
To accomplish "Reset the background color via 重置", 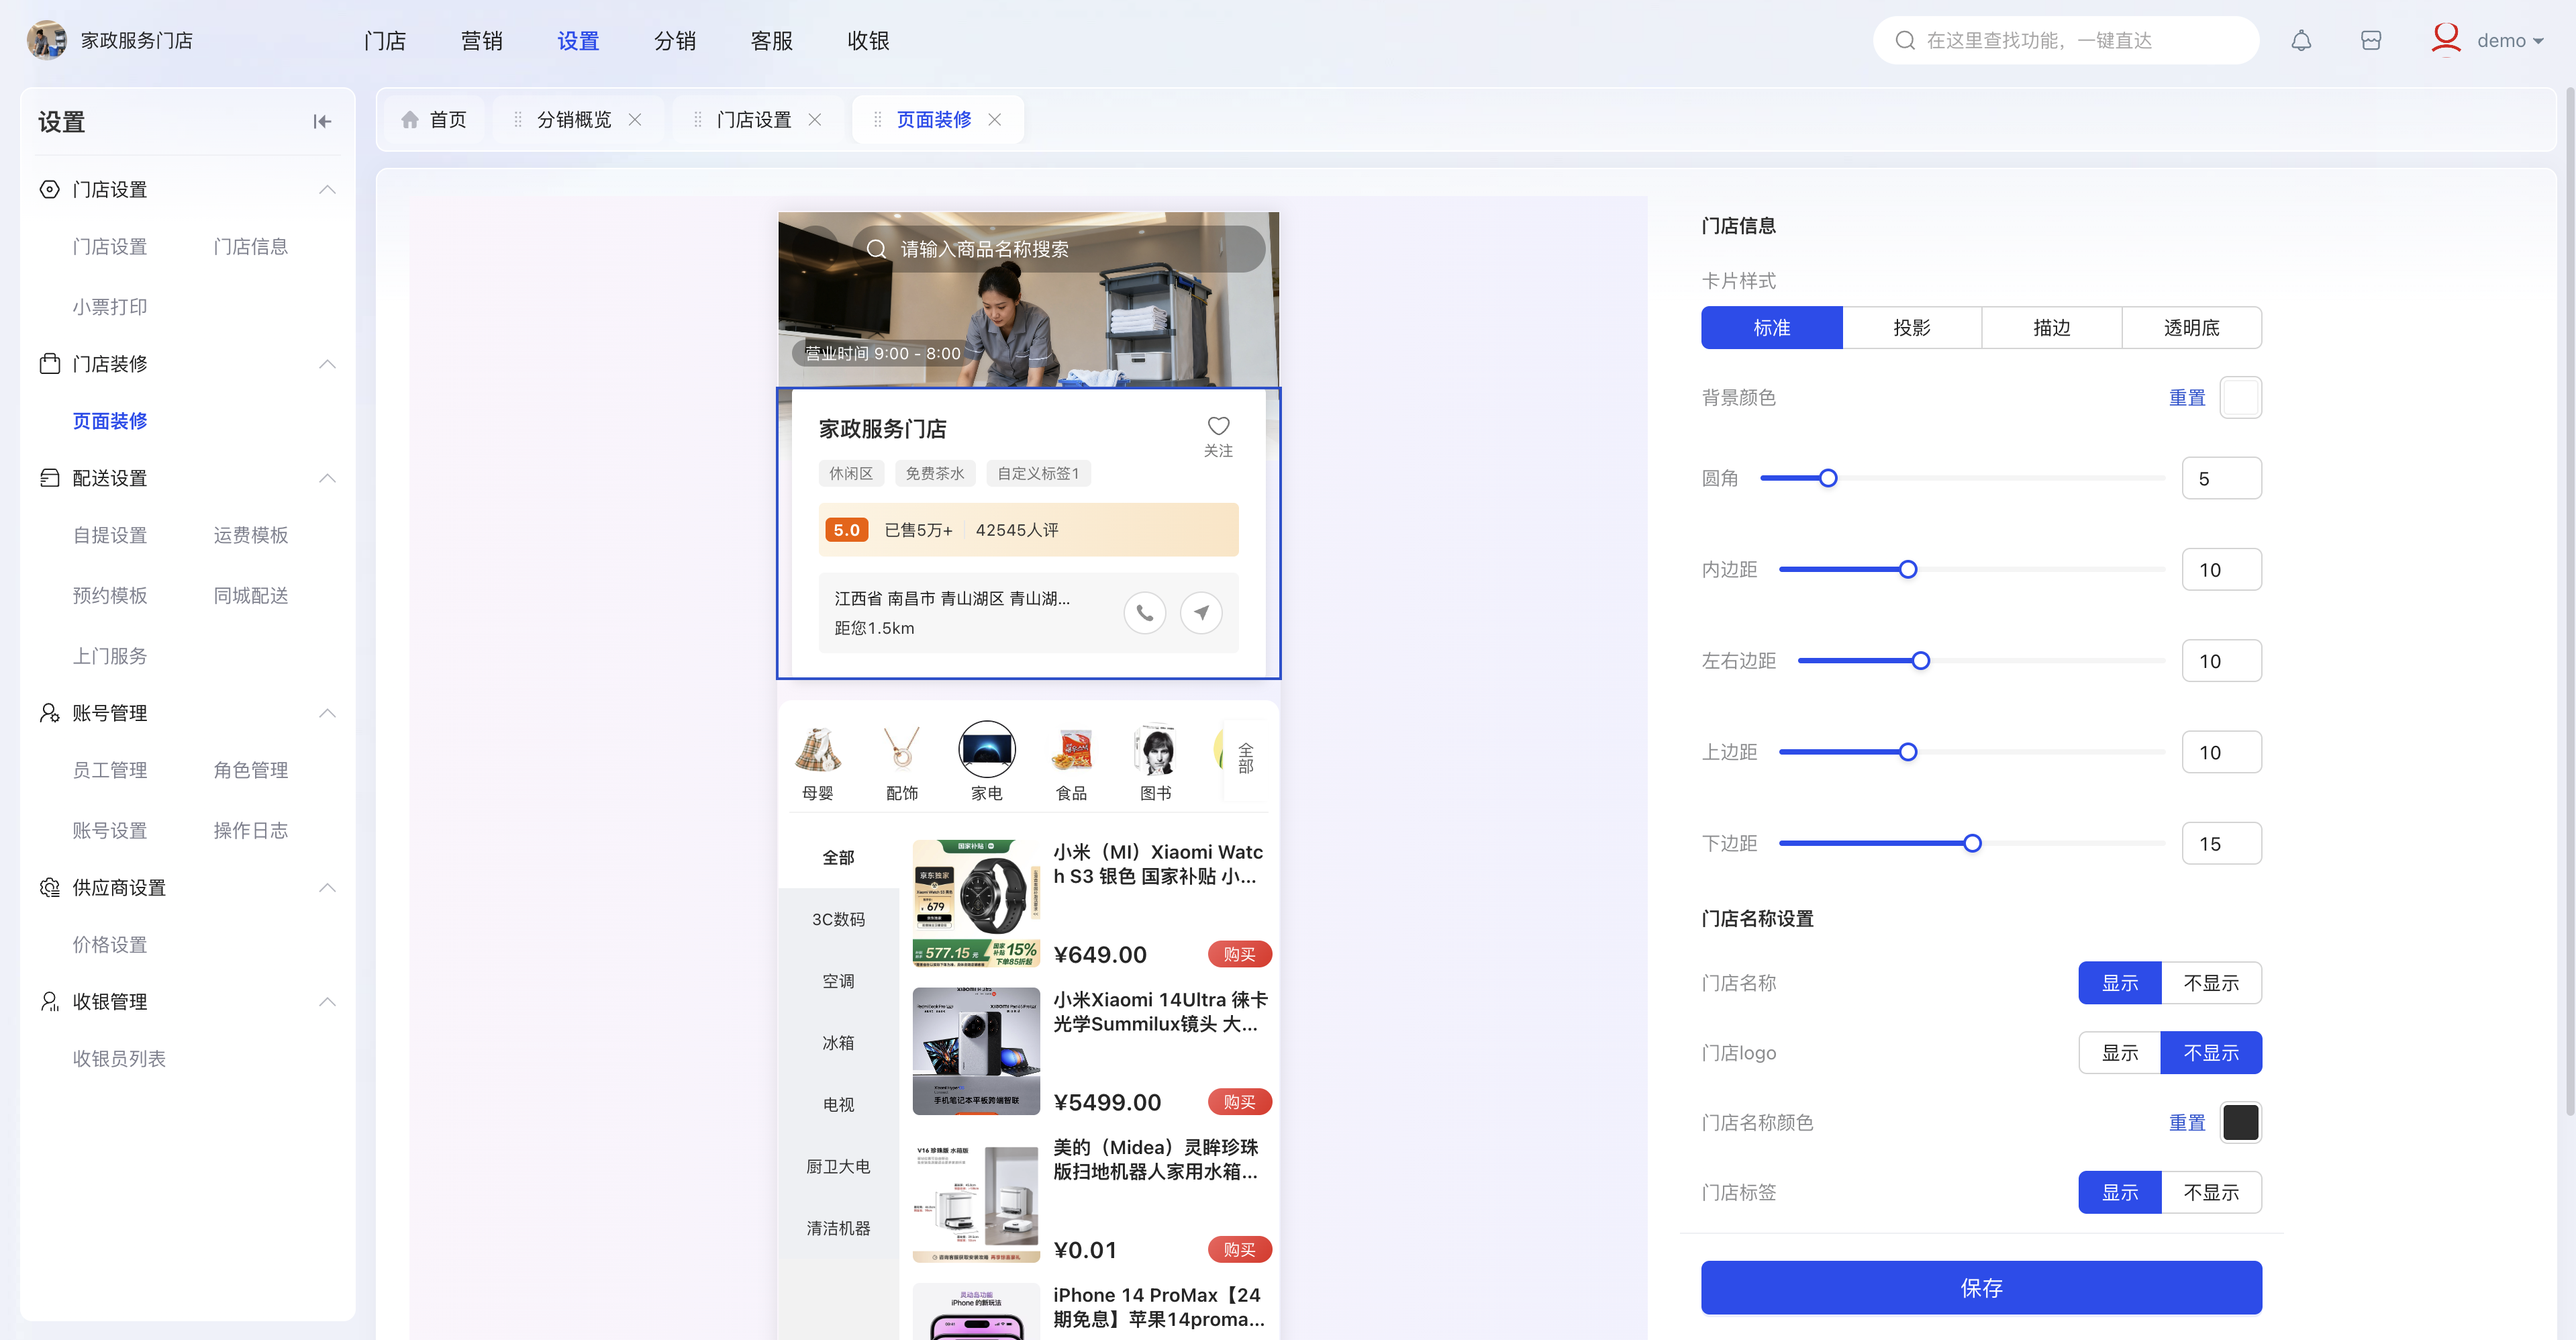I will [2187, 398].
